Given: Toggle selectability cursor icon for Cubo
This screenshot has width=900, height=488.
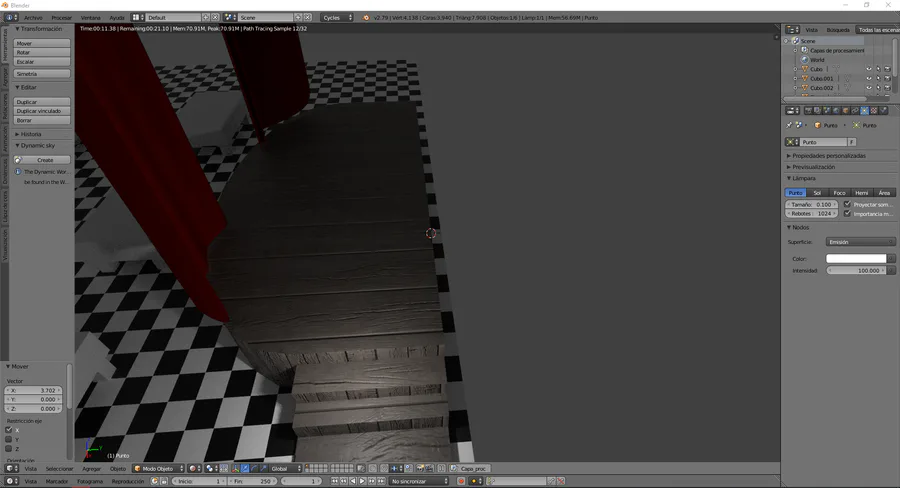Looking at the screenshot, I should (x=878, y=69).
